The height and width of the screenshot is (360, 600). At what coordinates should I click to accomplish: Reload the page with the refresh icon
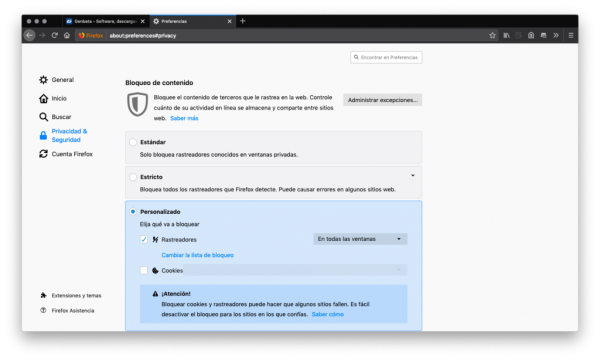coord(54,36)
